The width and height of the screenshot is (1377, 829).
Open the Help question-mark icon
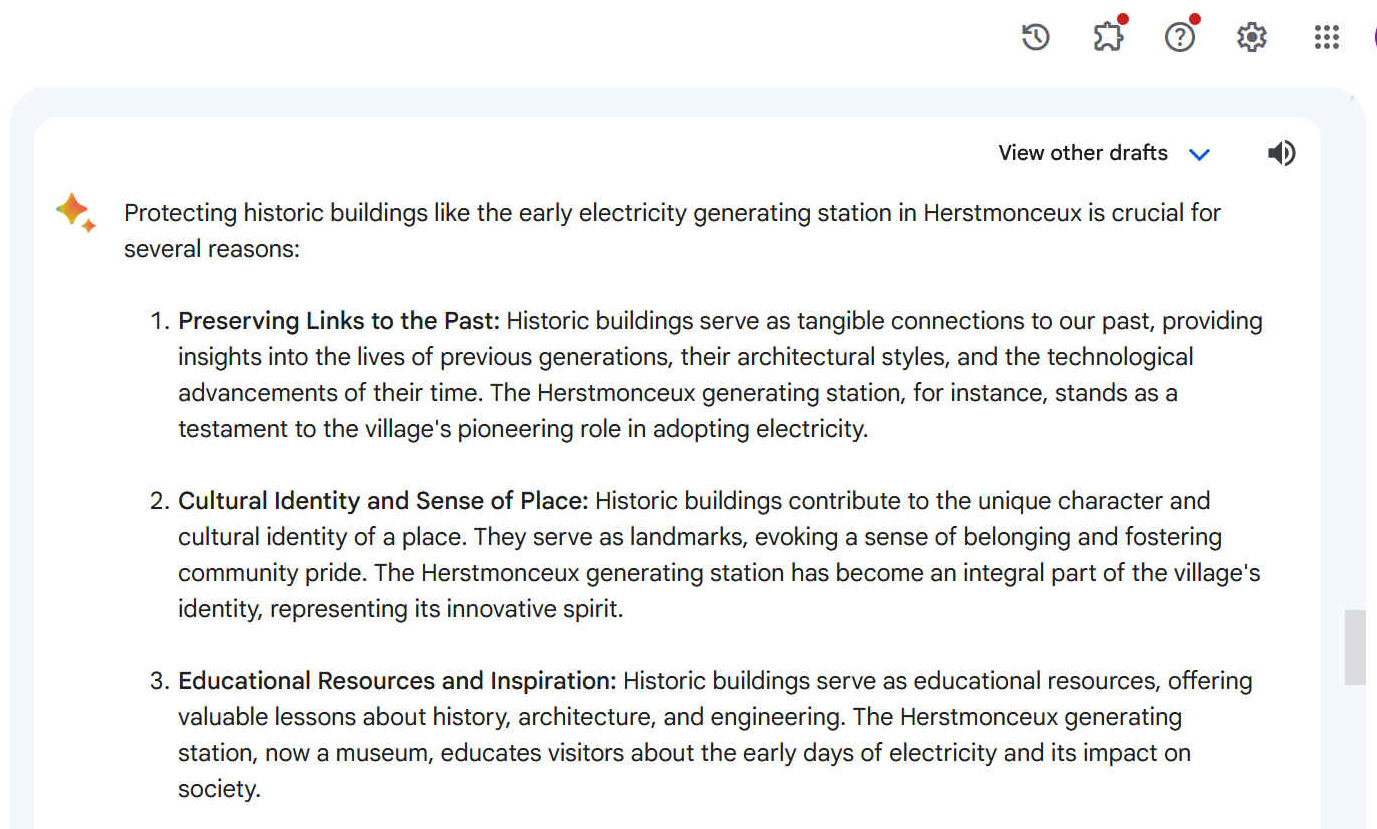click(x=1180, y=37)
